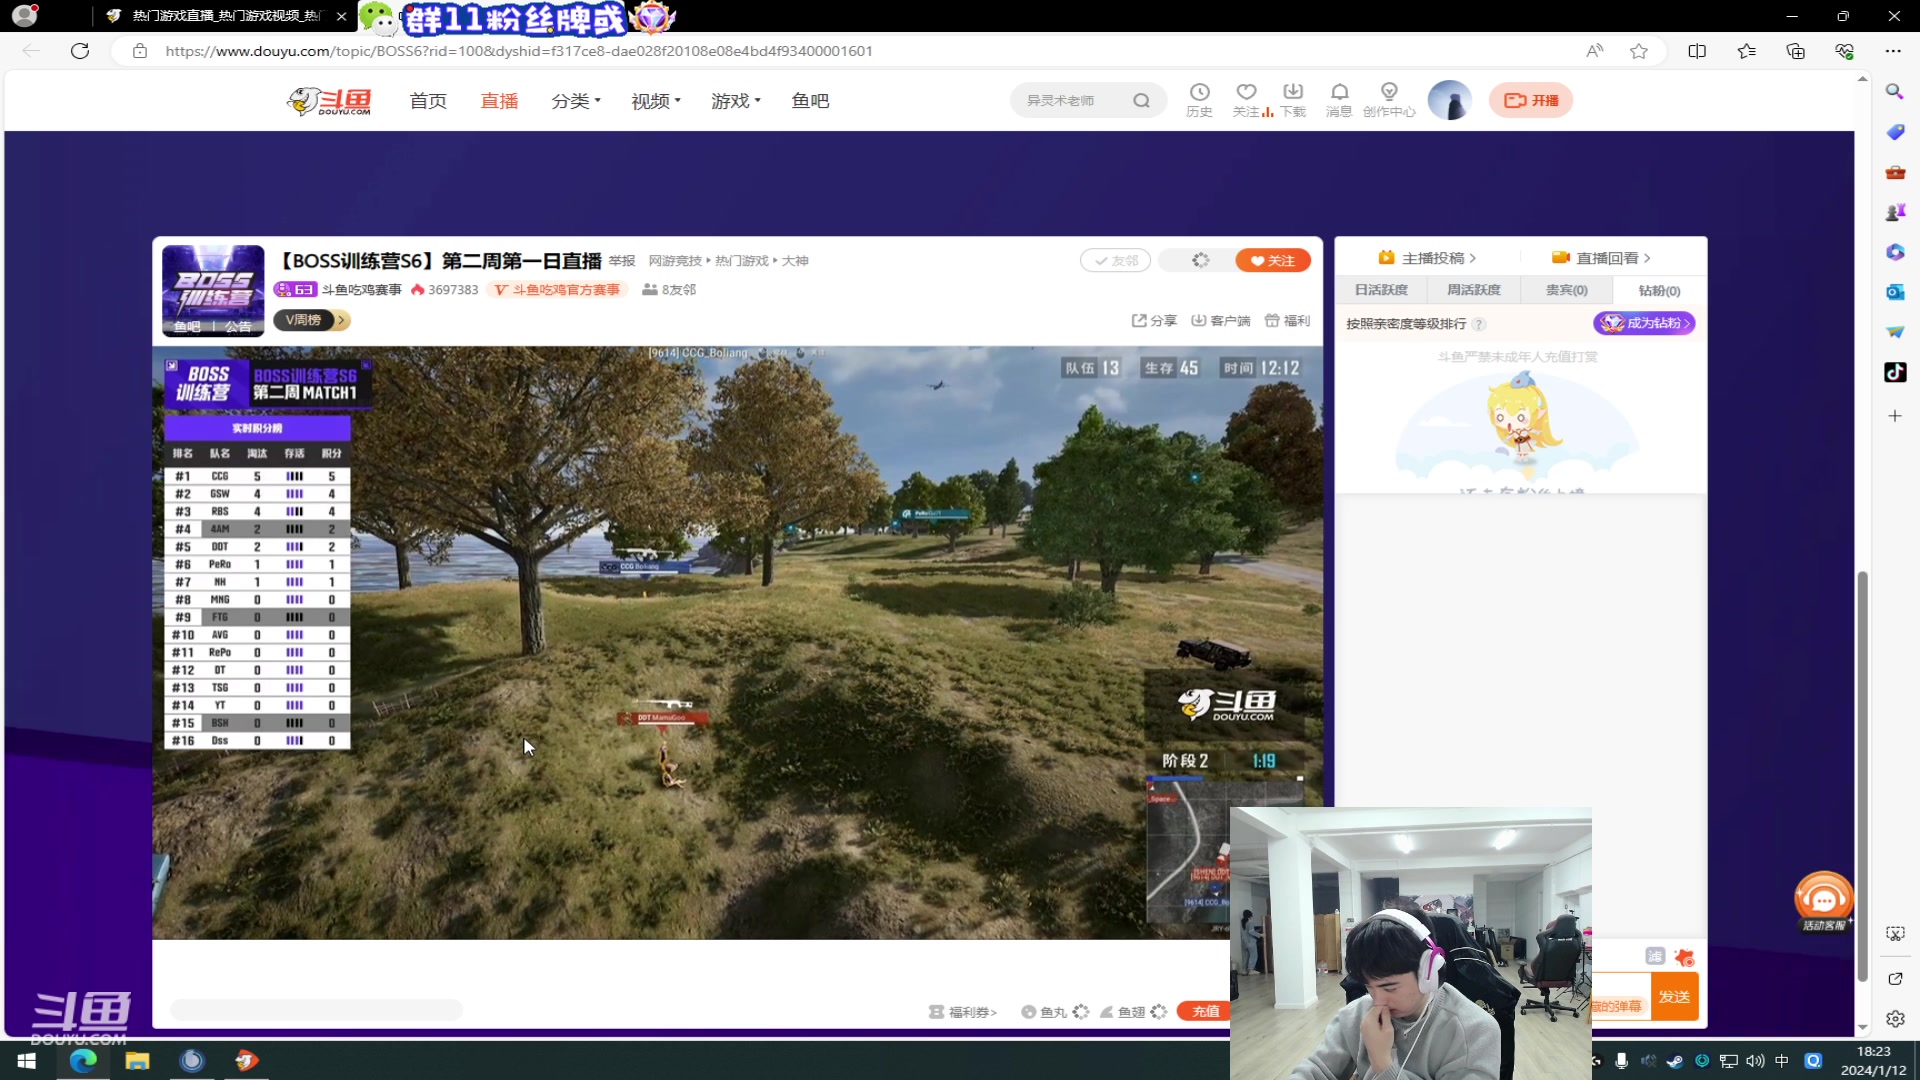Switch to the 贵宾(0) tab
Image resolution: width=1920 pixels, height=1080 pixels.
pyautogui.click(x=1566, y=290)
